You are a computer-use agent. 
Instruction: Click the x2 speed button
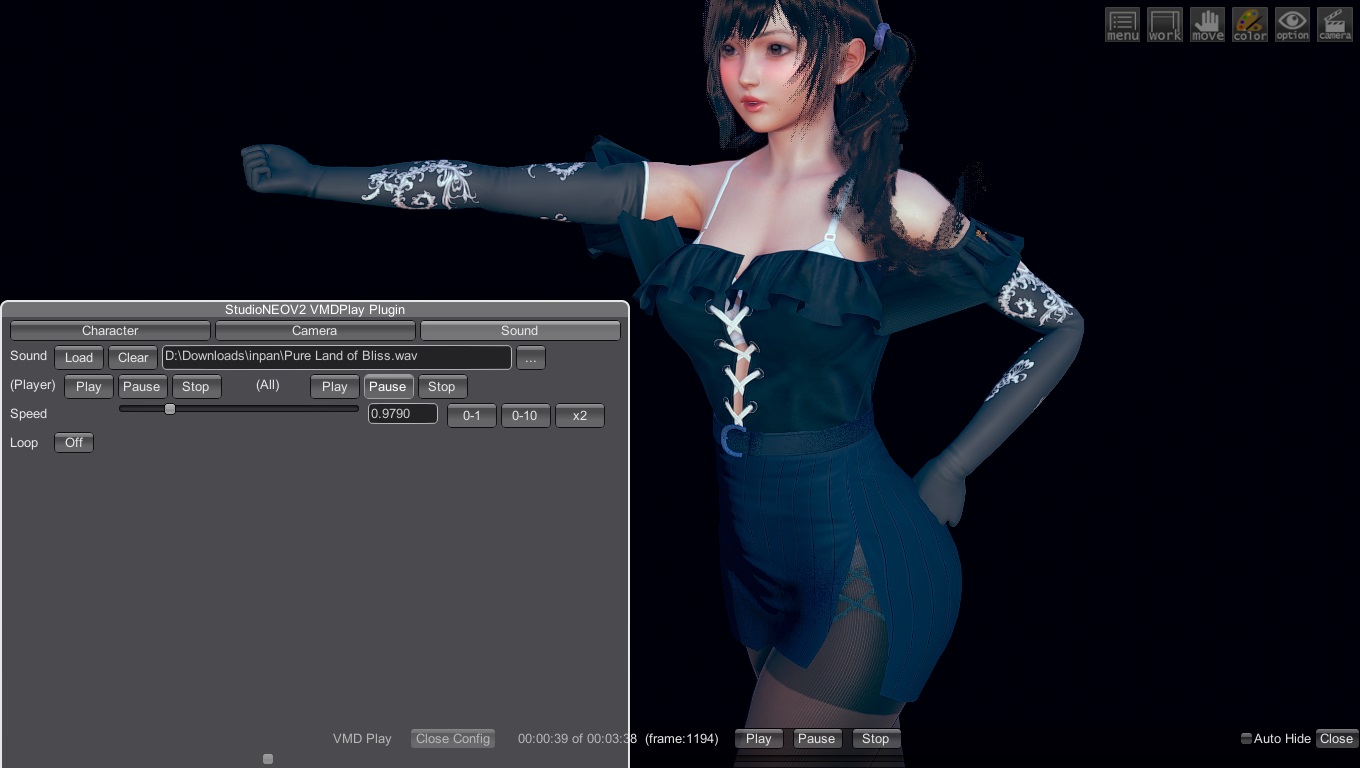[580, 415]
